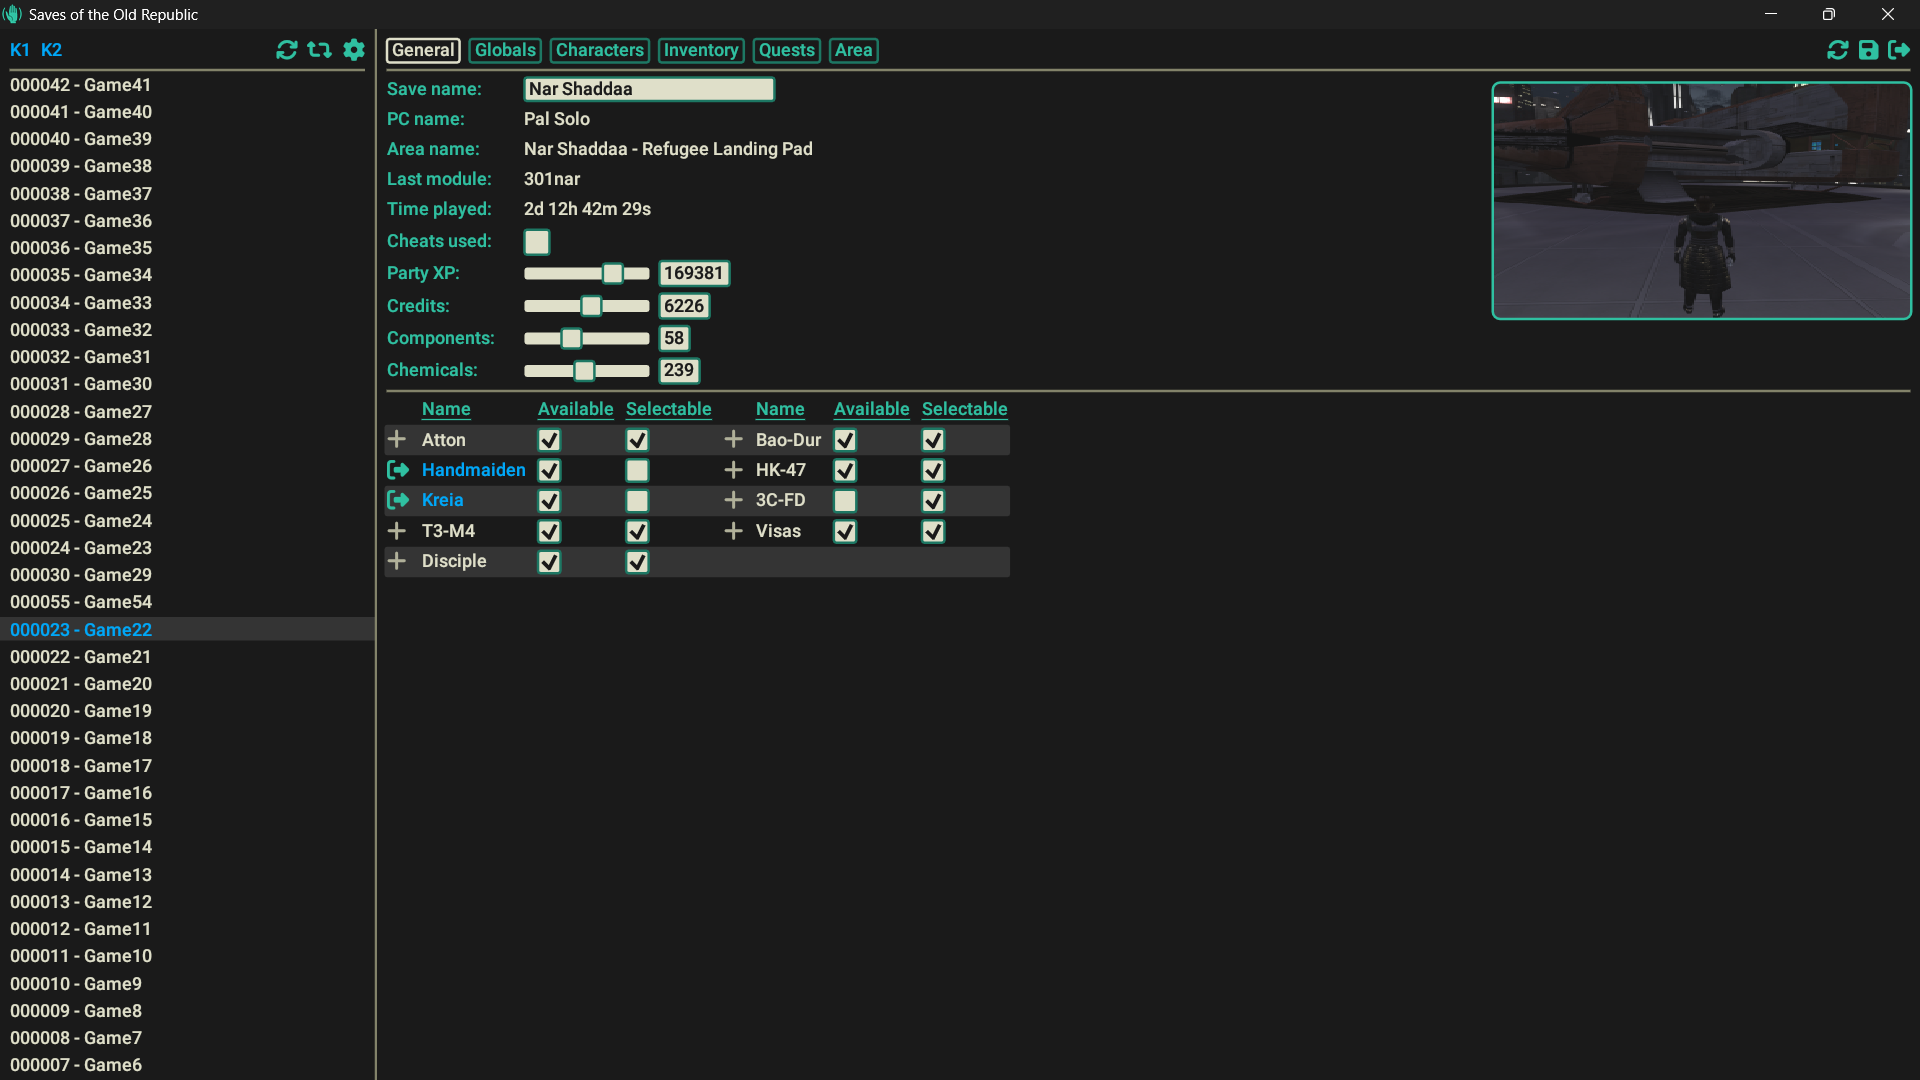Toggle 3C-FD Available checkbox

(845, 501)
